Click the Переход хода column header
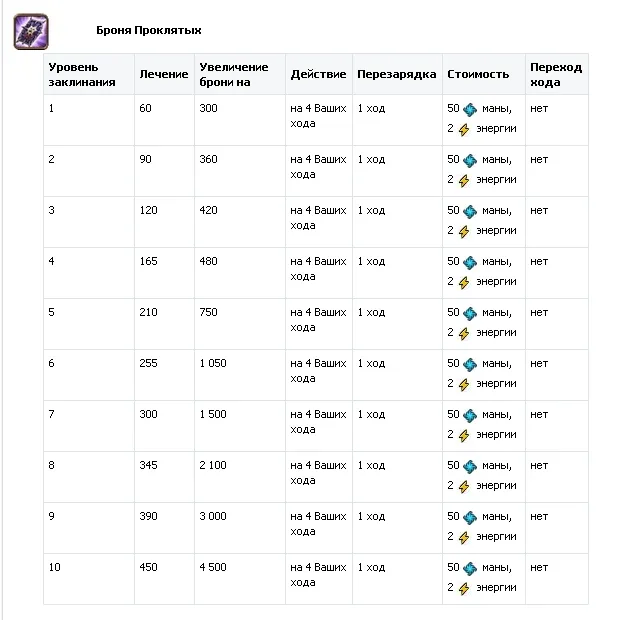This screenshot has height=620, width=627. (x=555, y=74)
